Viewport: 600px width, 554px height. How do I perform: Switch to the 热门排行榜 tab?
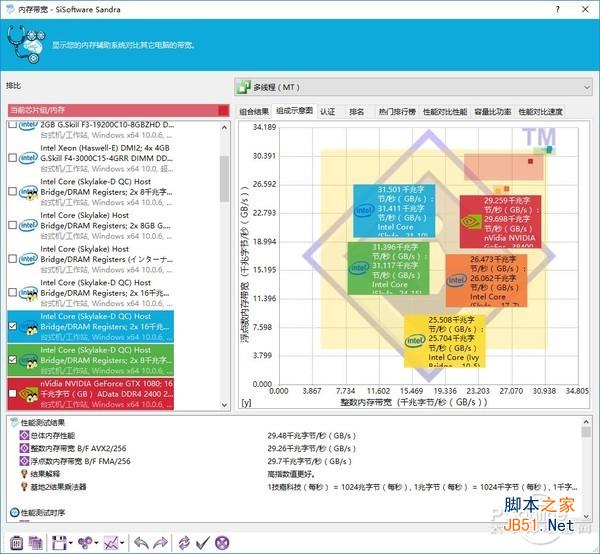(397, 112)
